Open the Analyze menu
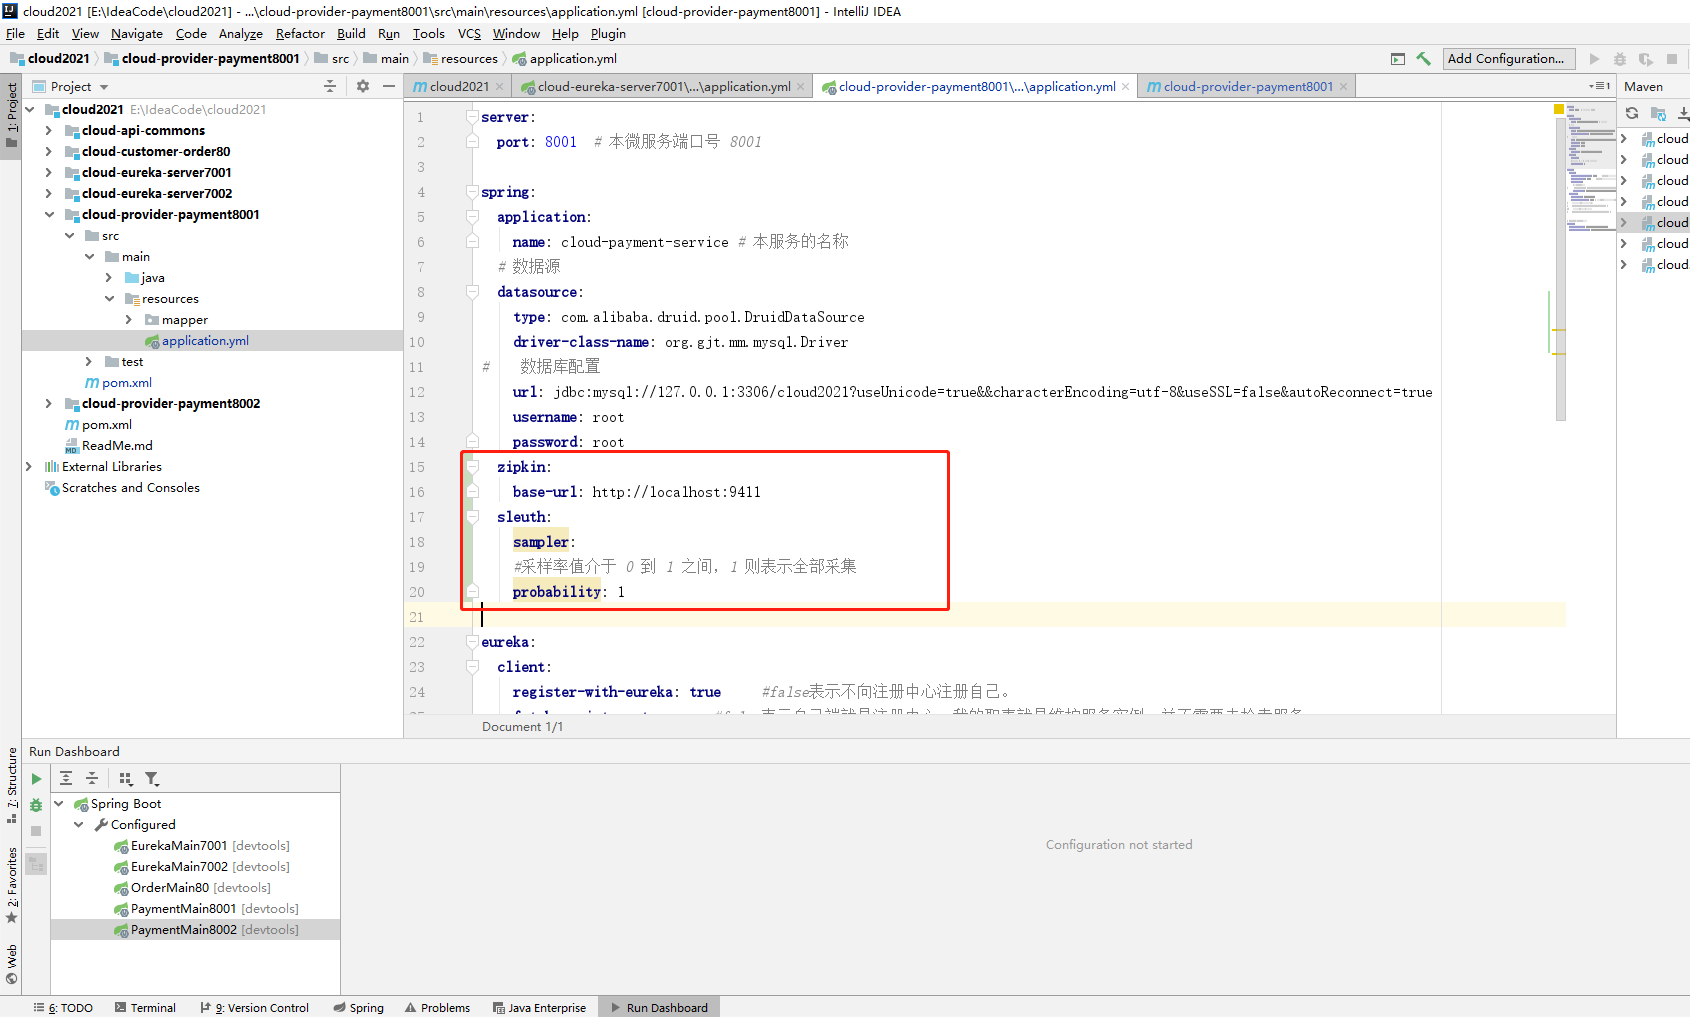Viewport: 1690px width, 1017px height. 240,34
